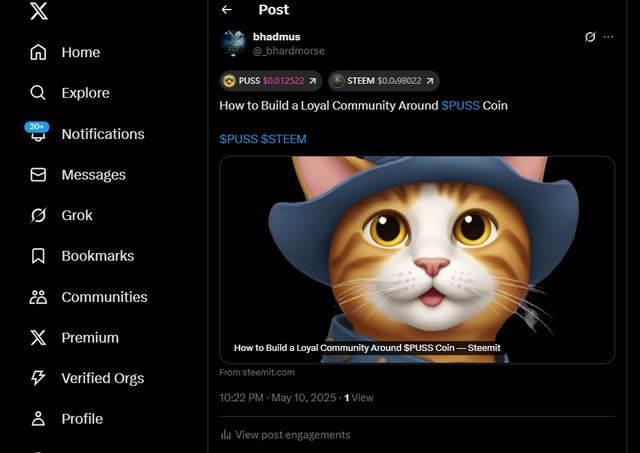640x453 pixels.
Task: Click the Communities people icon
Action: 38,297
